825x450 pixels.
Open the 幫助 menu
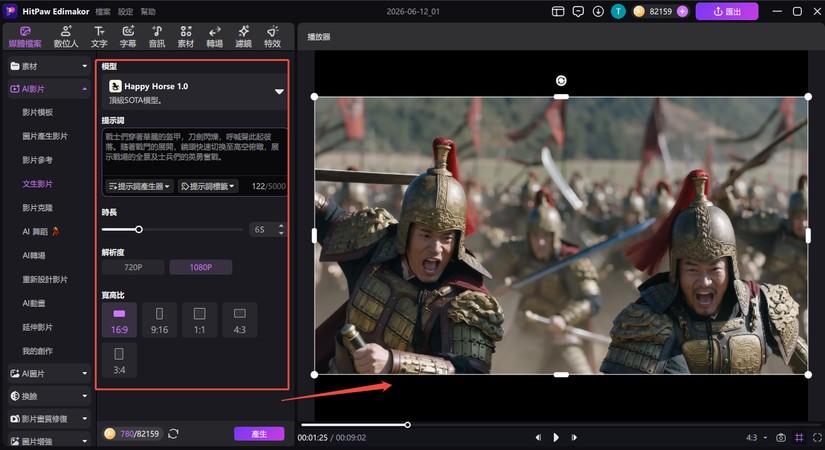point(148,12)
